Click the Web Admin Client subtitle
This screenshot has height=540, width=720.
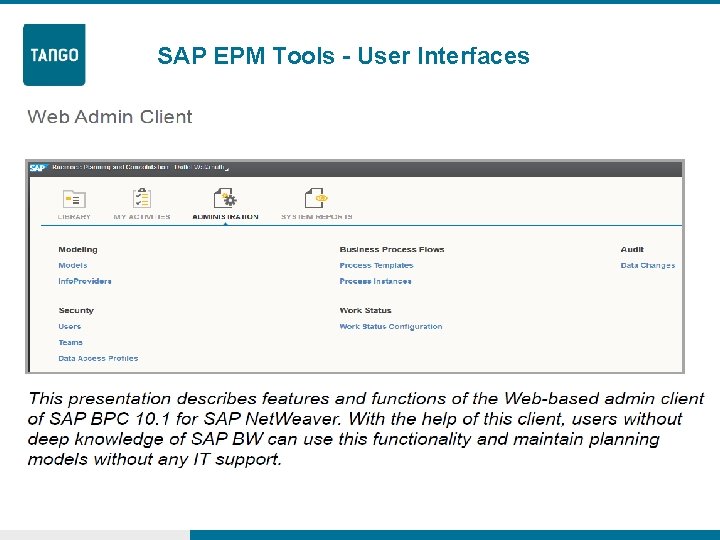[x=110, y=117]
